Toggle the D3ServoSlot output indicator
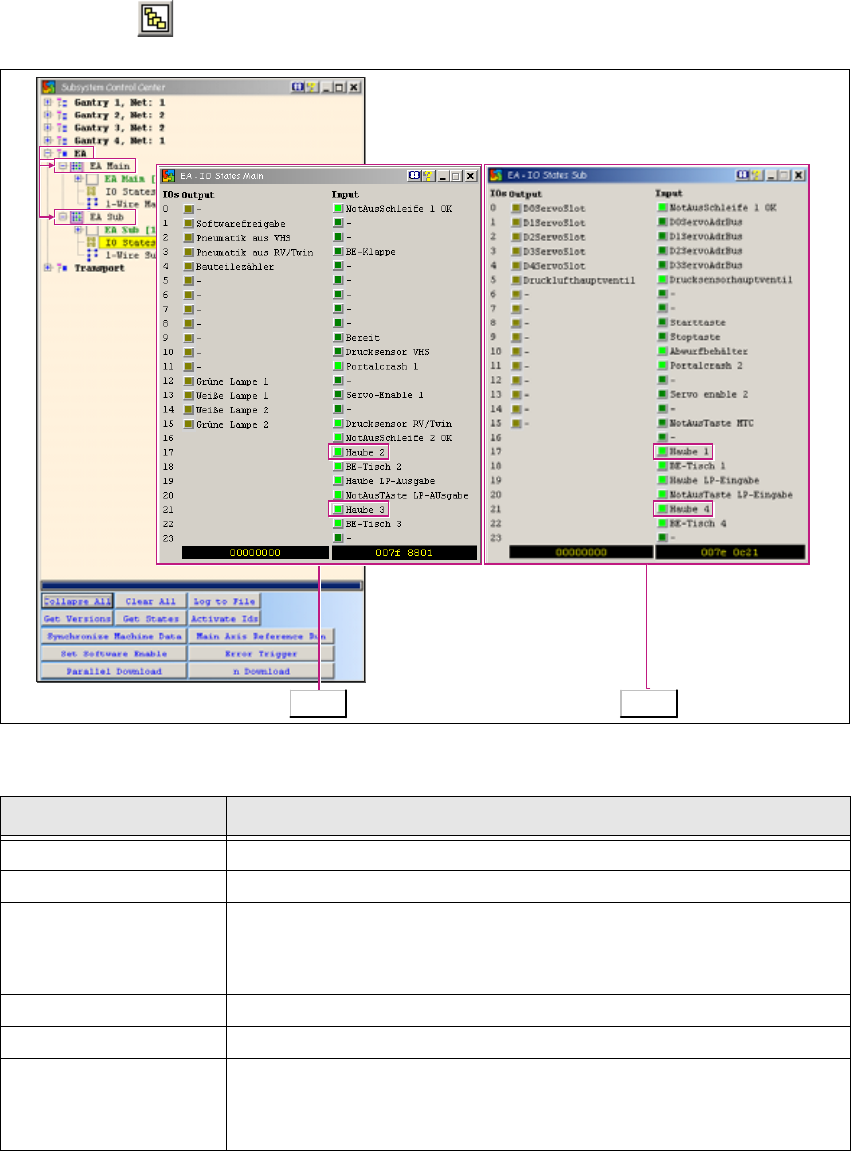Screen dimensions: 851x1151 click(516, 251)
